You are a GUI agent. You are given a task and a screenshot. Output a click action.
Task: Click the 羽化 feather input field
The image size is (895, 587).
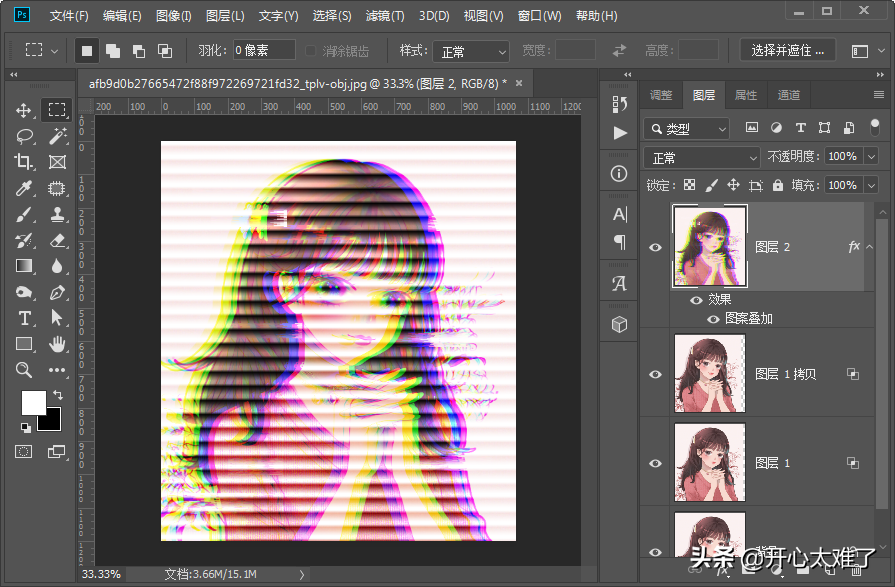pos(264,50)
